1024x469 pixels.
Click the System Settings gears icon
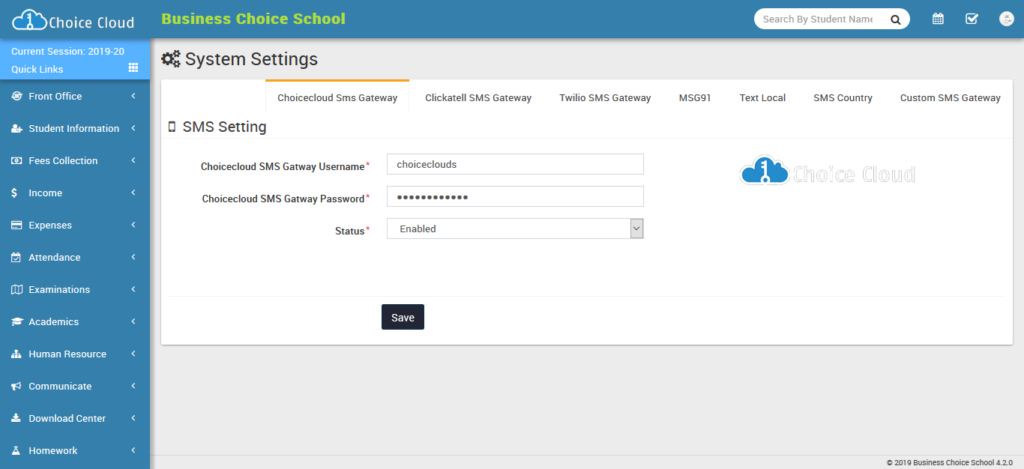tap(171, 59)
